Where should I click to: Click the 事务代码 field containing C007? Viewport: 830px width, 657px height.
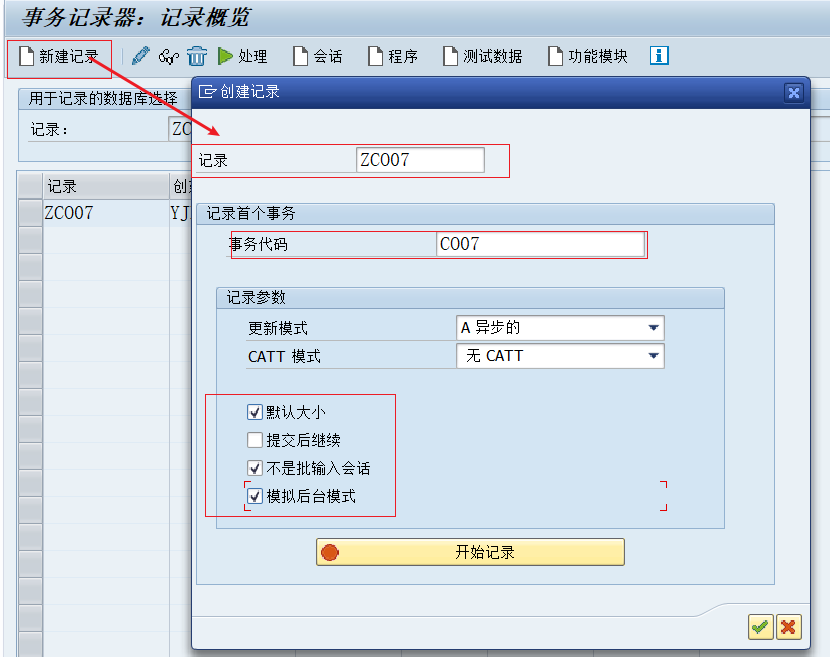(x=540, y=244)
